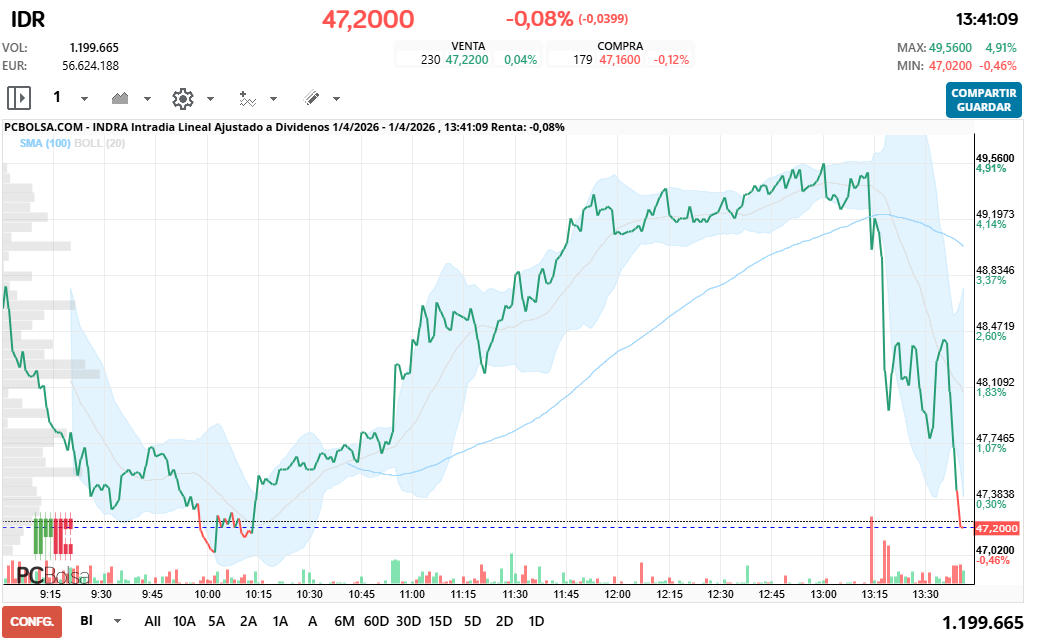This screenshot has height=643, width=1037.
Task: Click the 12:00 time axis label
Action: point(617,594)
